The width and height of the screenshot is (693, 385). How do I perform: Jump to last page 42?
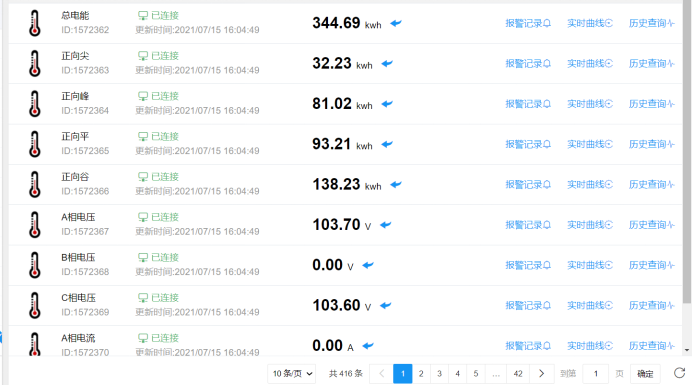coord(518,374)
